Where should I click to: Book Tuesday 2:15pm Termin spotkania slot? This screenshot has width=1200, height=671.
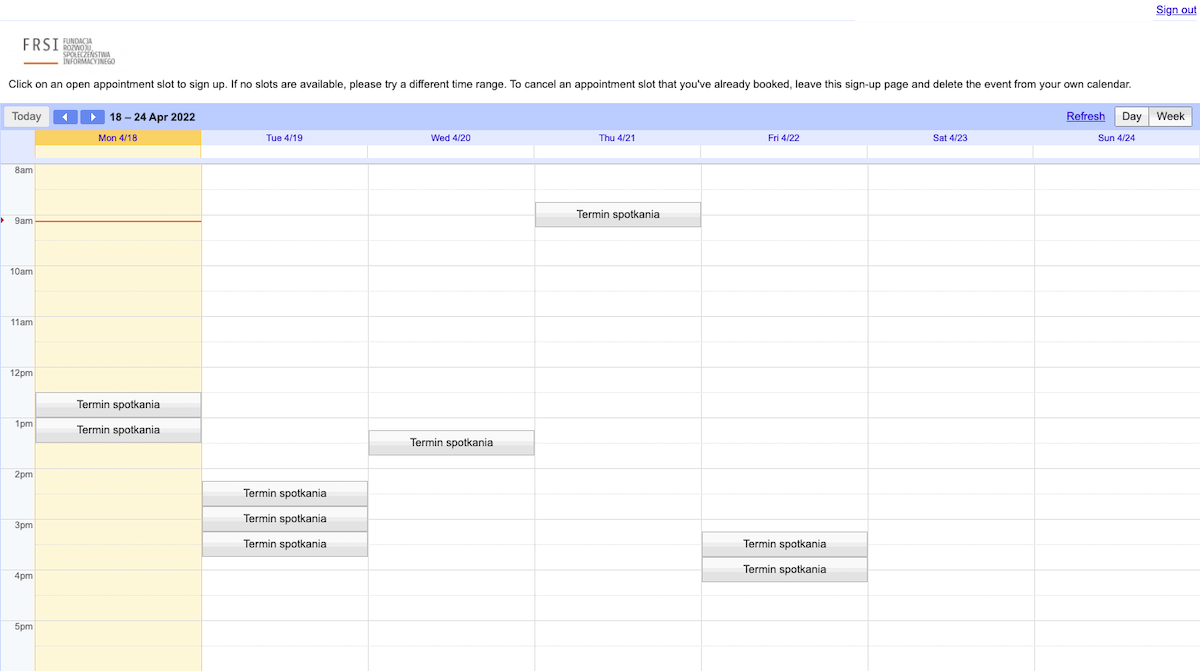click(x=285, y=493)
